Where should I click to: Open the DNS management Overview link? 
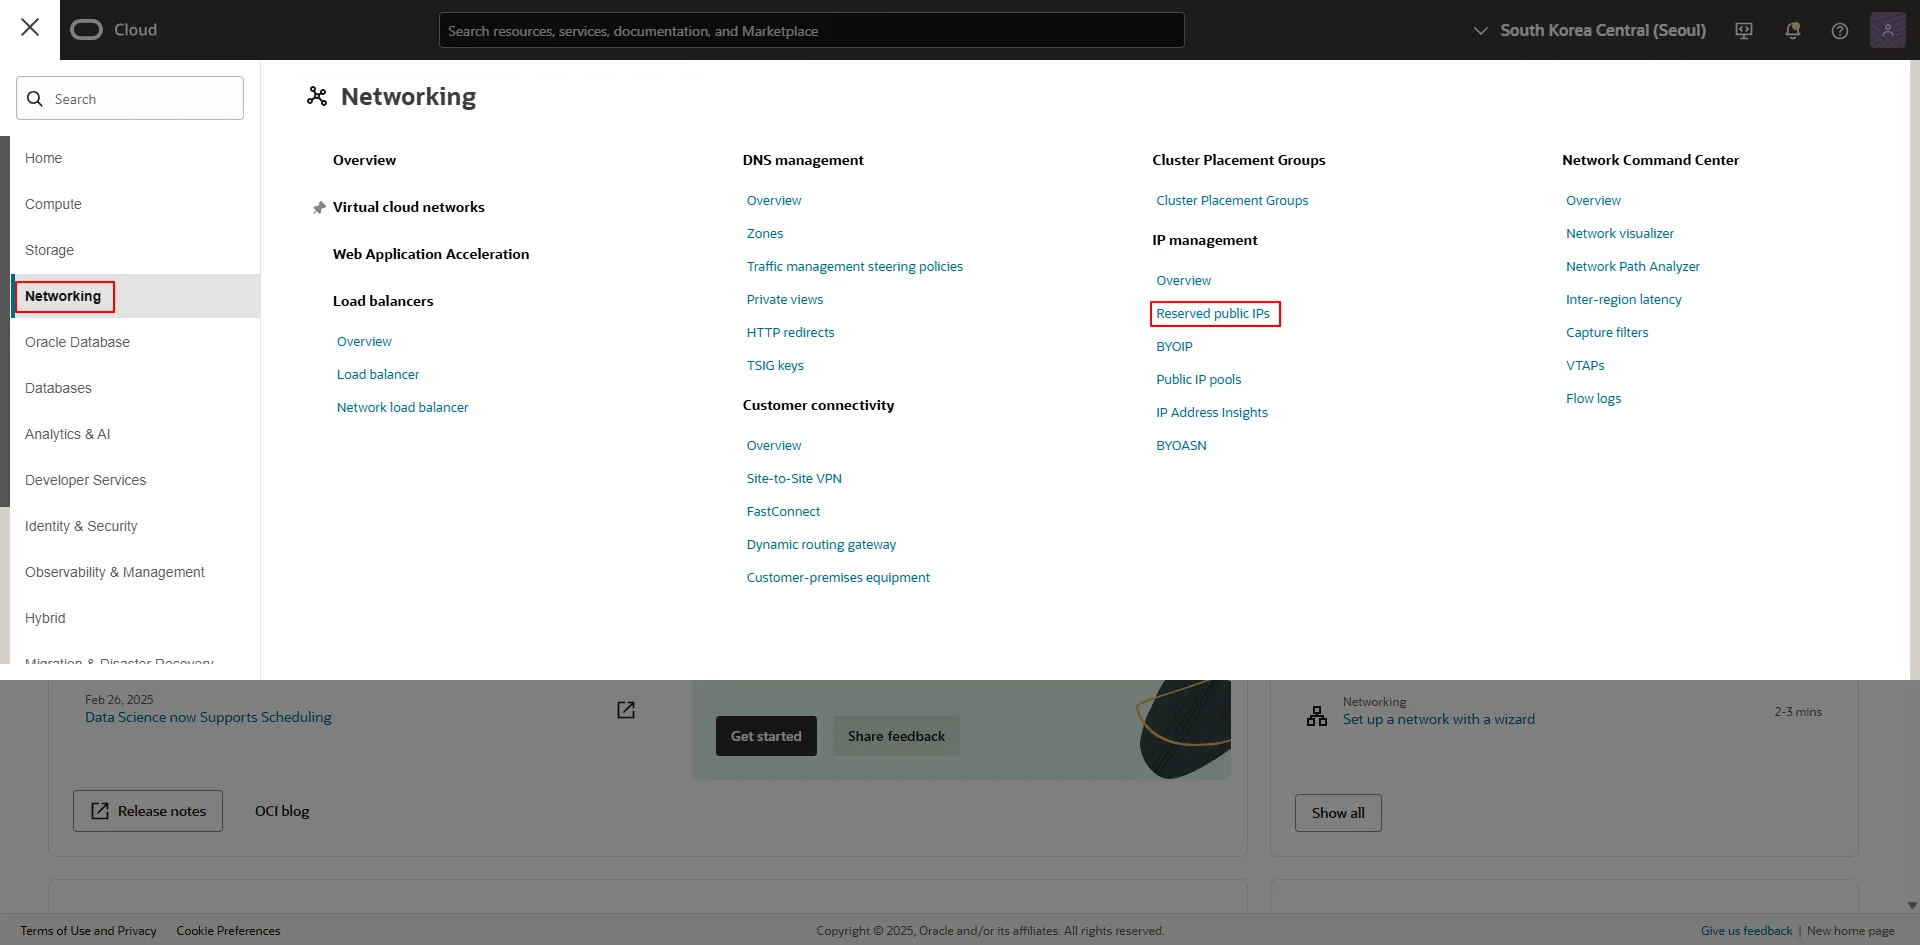(x=774, y=200)
